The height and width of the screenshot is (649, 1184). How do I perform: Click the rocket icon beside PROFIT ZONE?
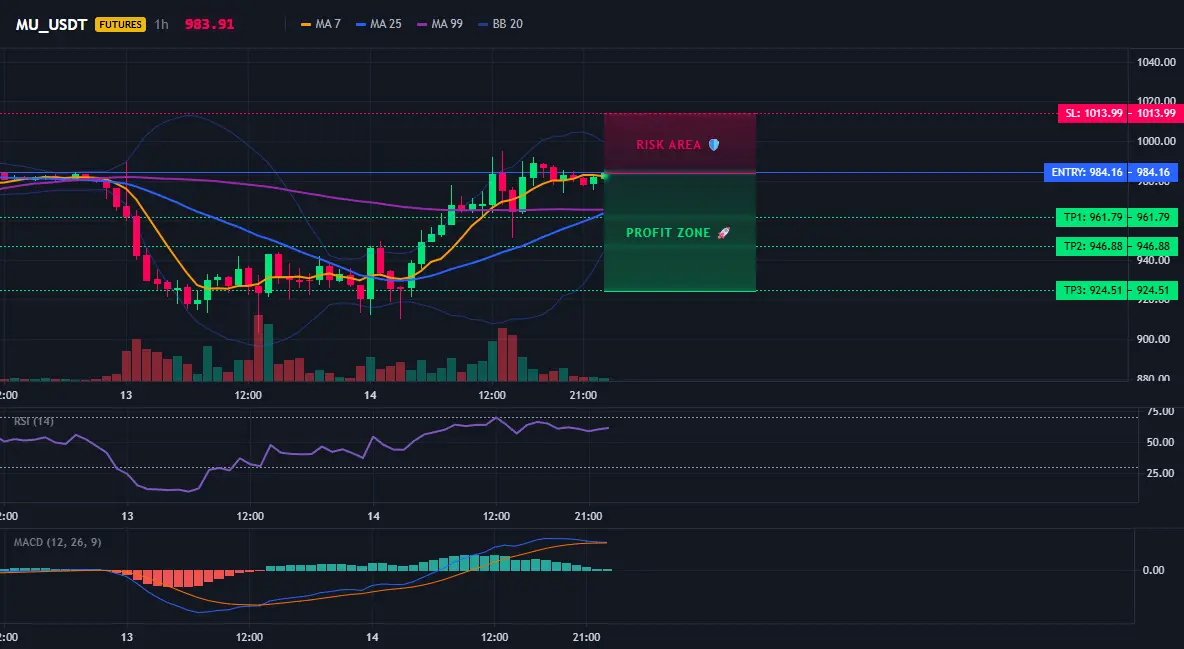(723, 233)
